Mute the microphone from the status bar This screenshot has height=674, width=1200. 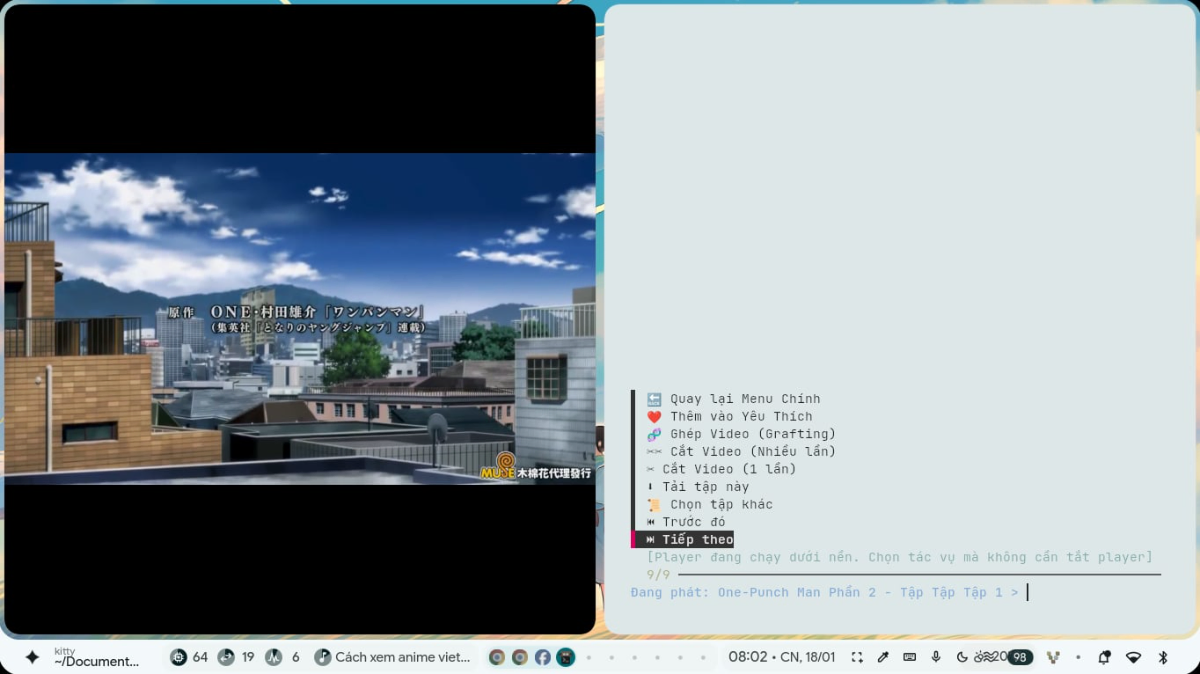[x=935, y=657]
